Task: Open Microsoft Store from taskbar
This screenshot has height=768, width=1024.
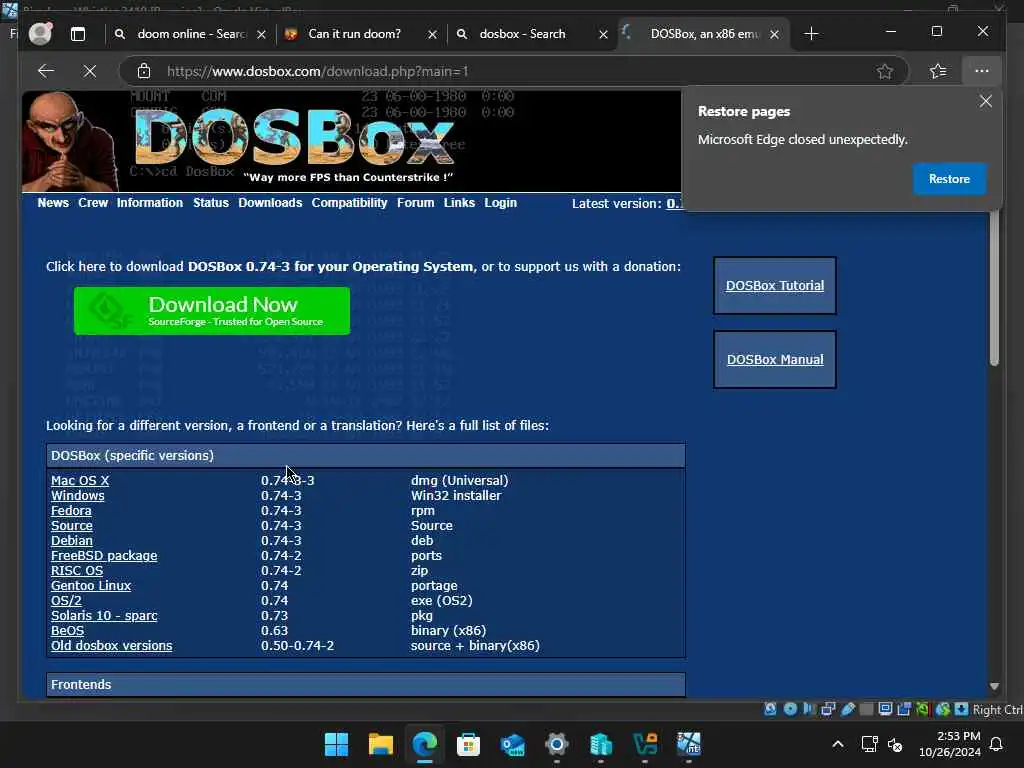Action: point(468,744)
